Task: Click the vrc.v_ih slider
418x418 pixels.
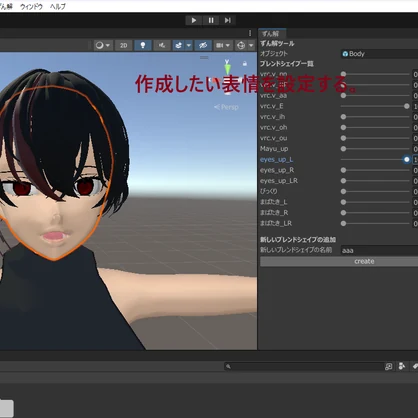Action: 375,117
